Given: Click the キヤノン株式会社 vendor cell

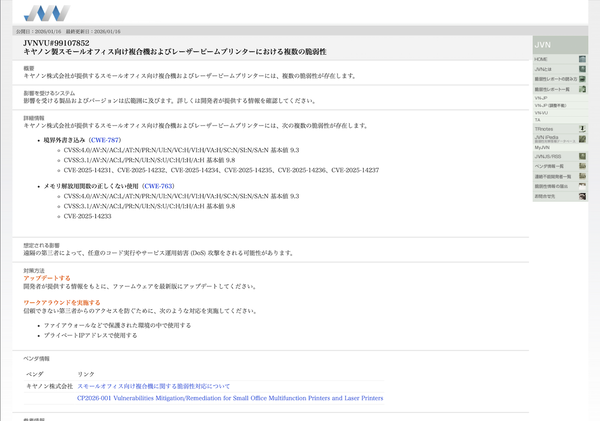Looking at the screenshot, I should click(x=49, y=386).
